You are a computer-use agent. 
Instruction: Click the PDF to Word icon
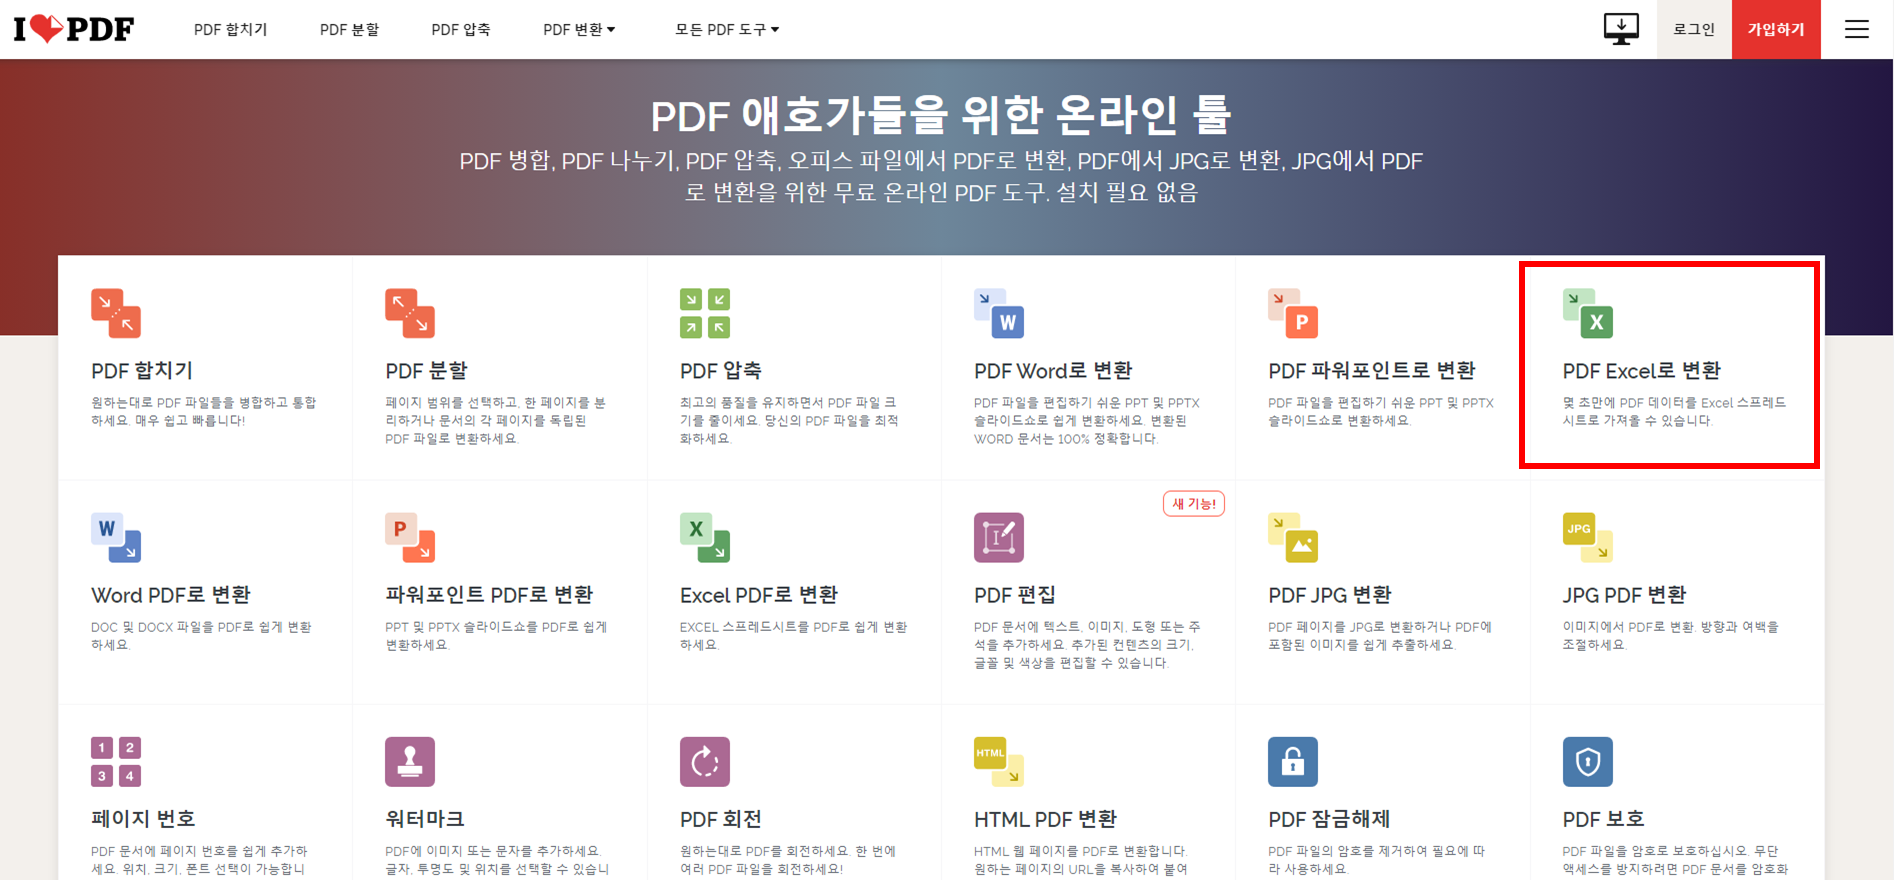click(999, 313)
